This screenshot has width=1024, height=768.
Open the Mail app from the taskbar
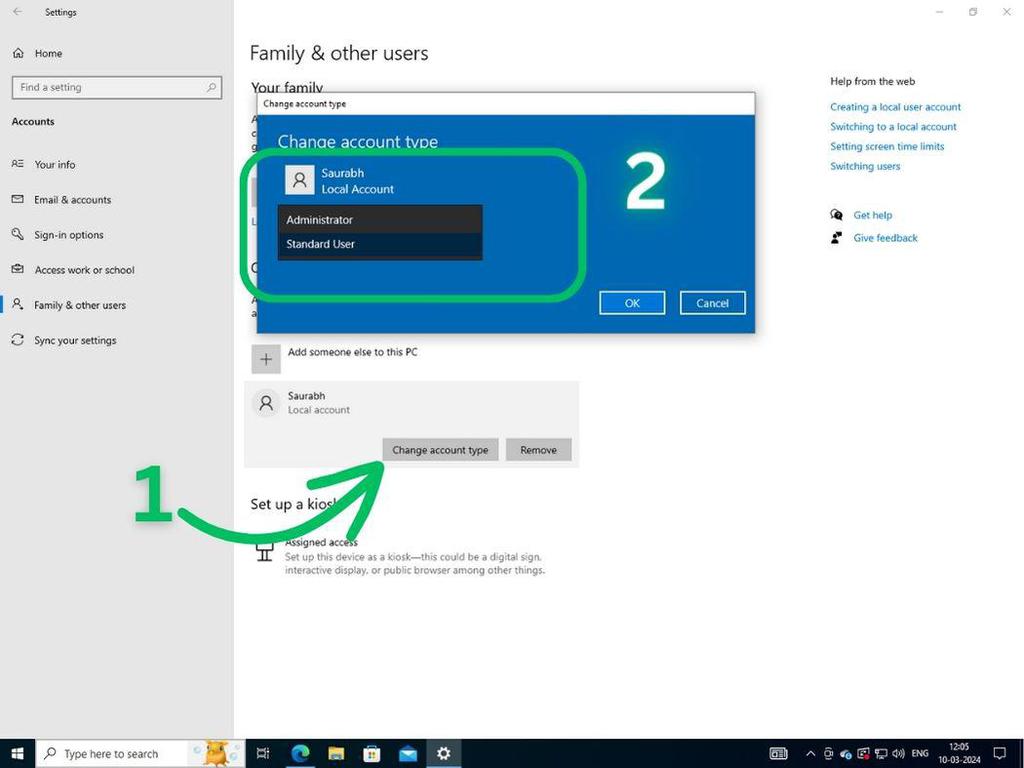click(407, 753)
